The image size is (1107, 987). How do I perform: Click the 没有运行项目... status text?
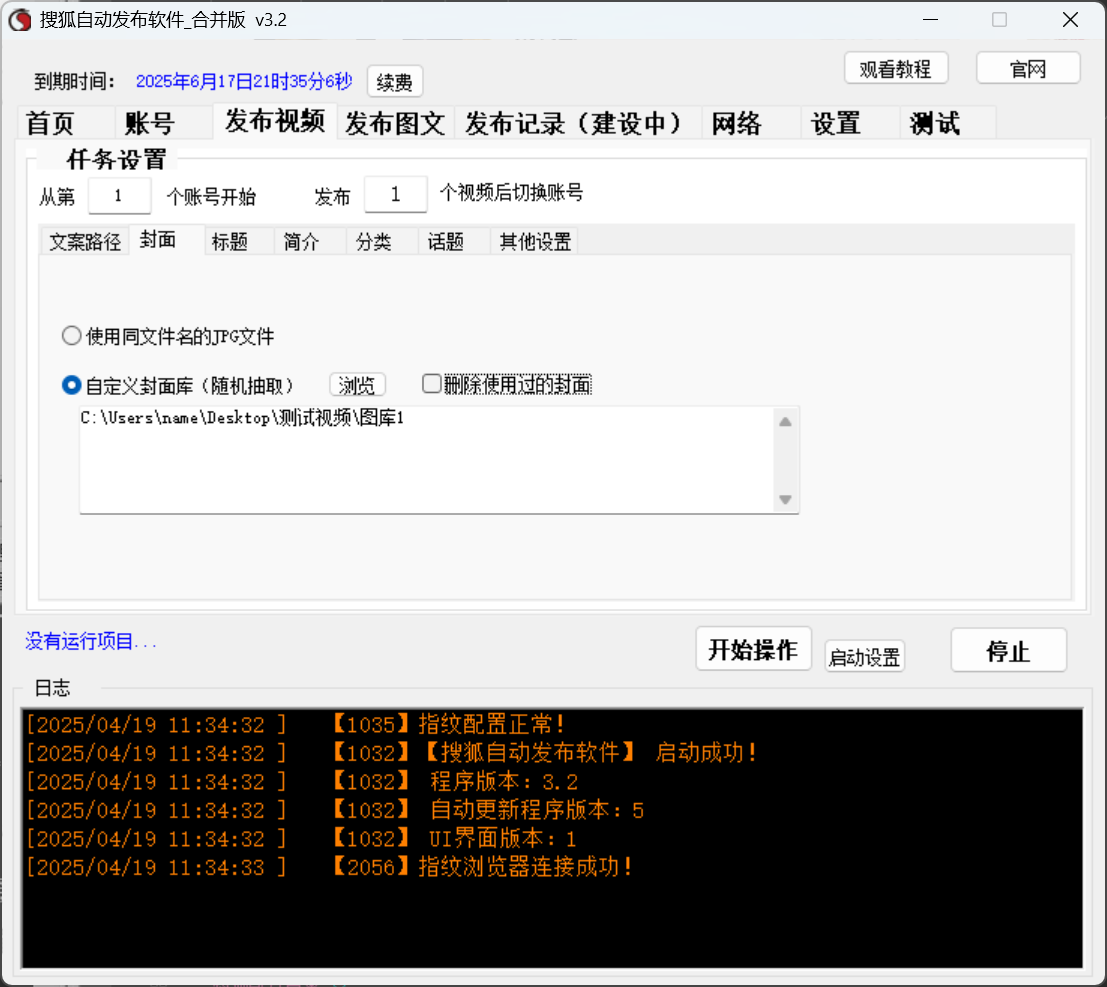[90, 641]
